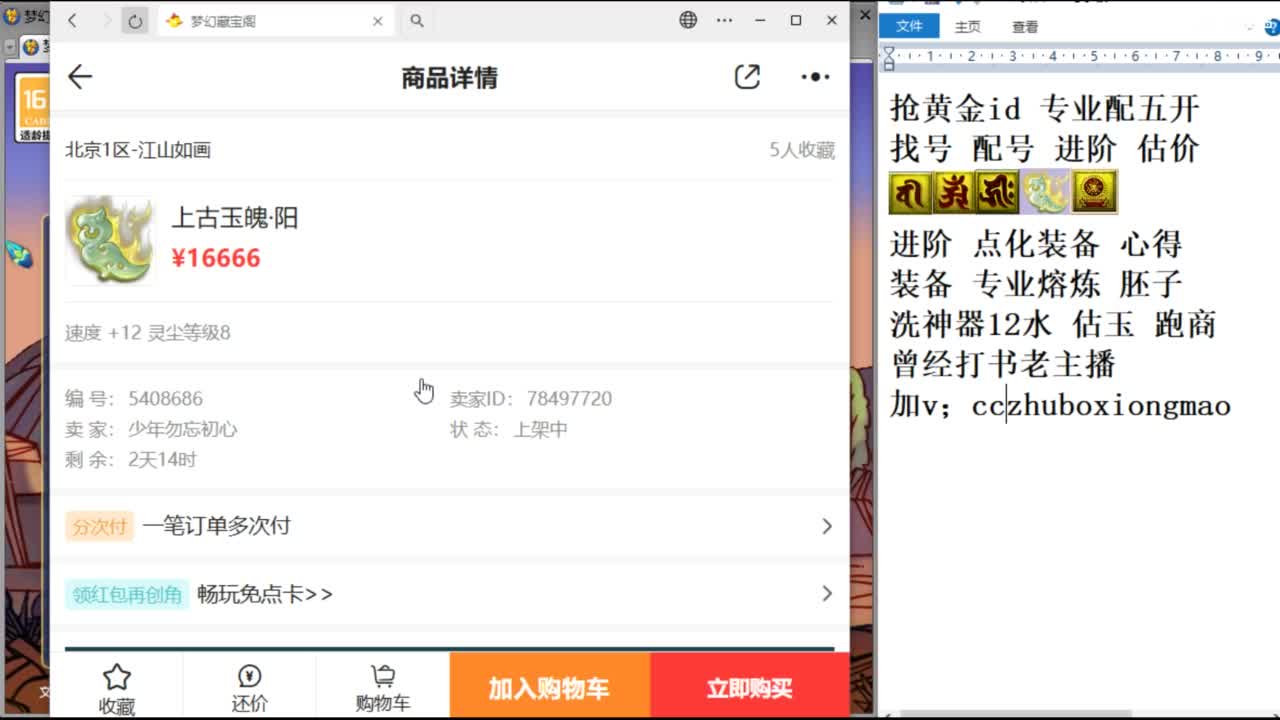Click the 立即购买 buy now button
The height and width of the screenshot is (720, 1280).
(x=749, y=688)
